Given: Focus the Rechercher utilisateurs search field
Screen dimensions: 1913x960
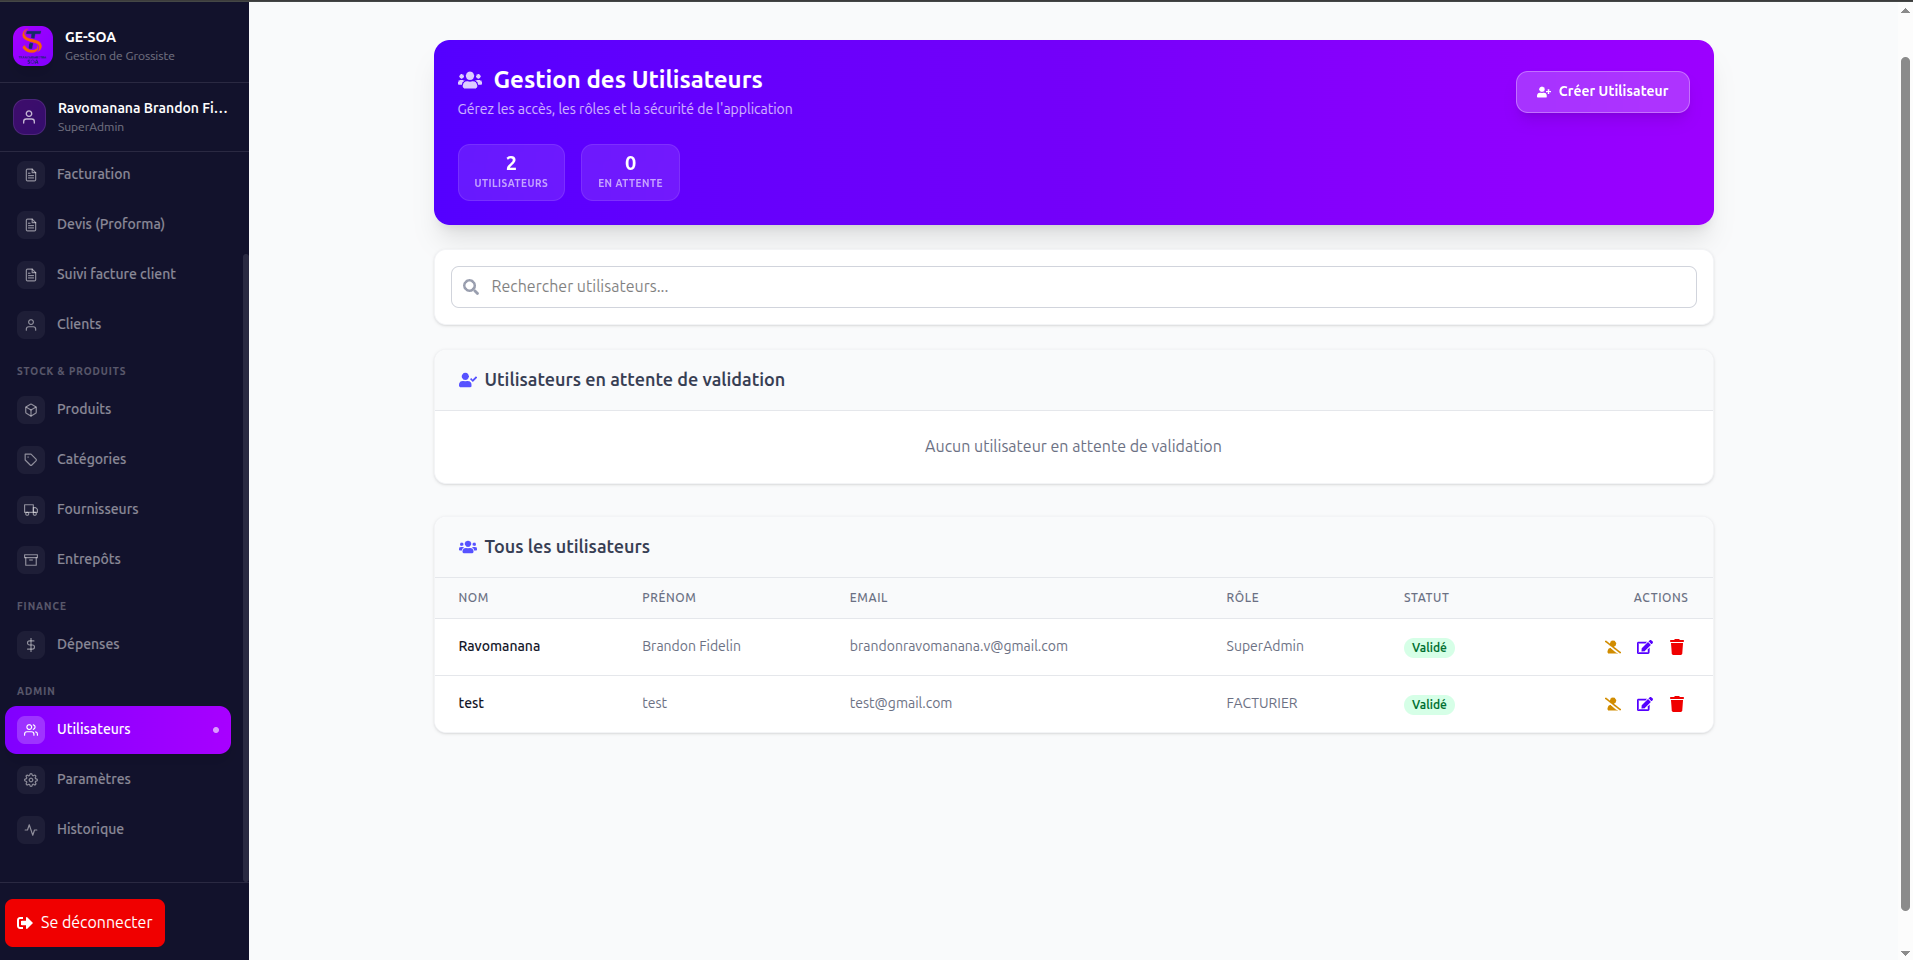Looking at the screenshot, I should (1073, 287).
